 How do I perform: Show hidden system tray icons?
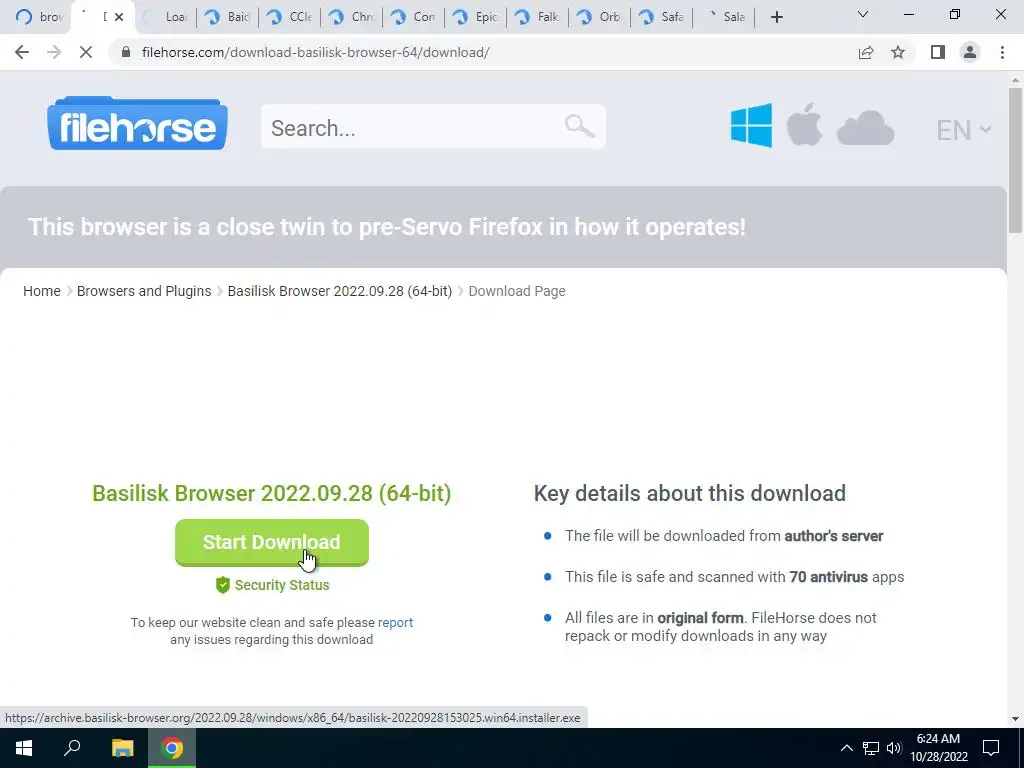[x=846, y=748]
